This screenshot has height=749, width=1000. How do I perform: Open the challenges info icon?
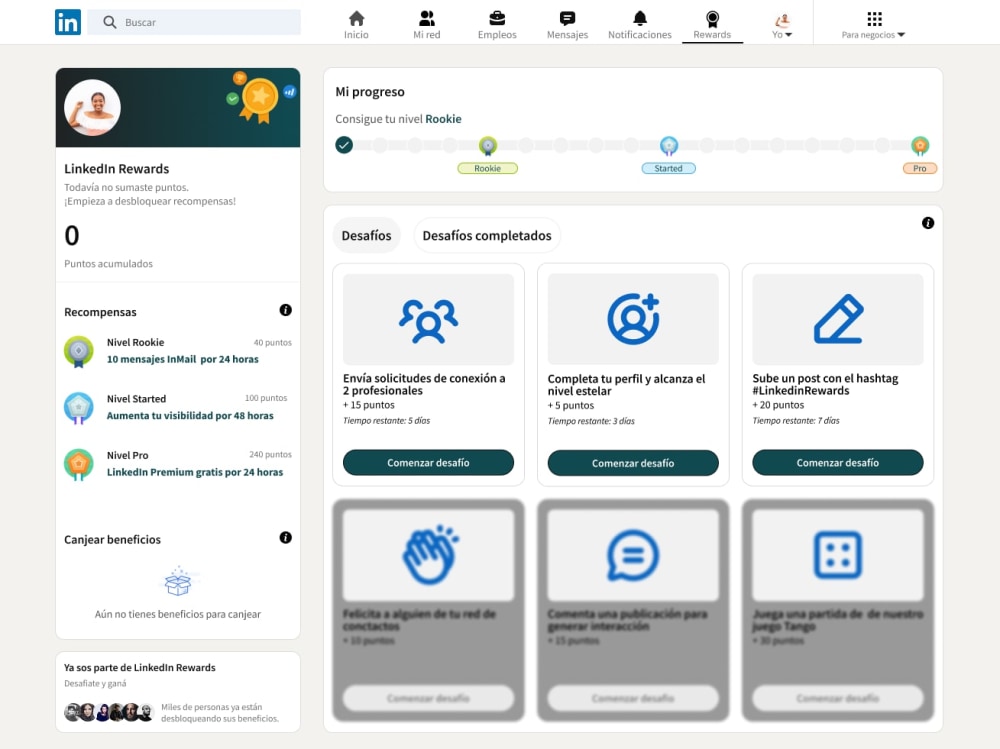coord(928,223)
